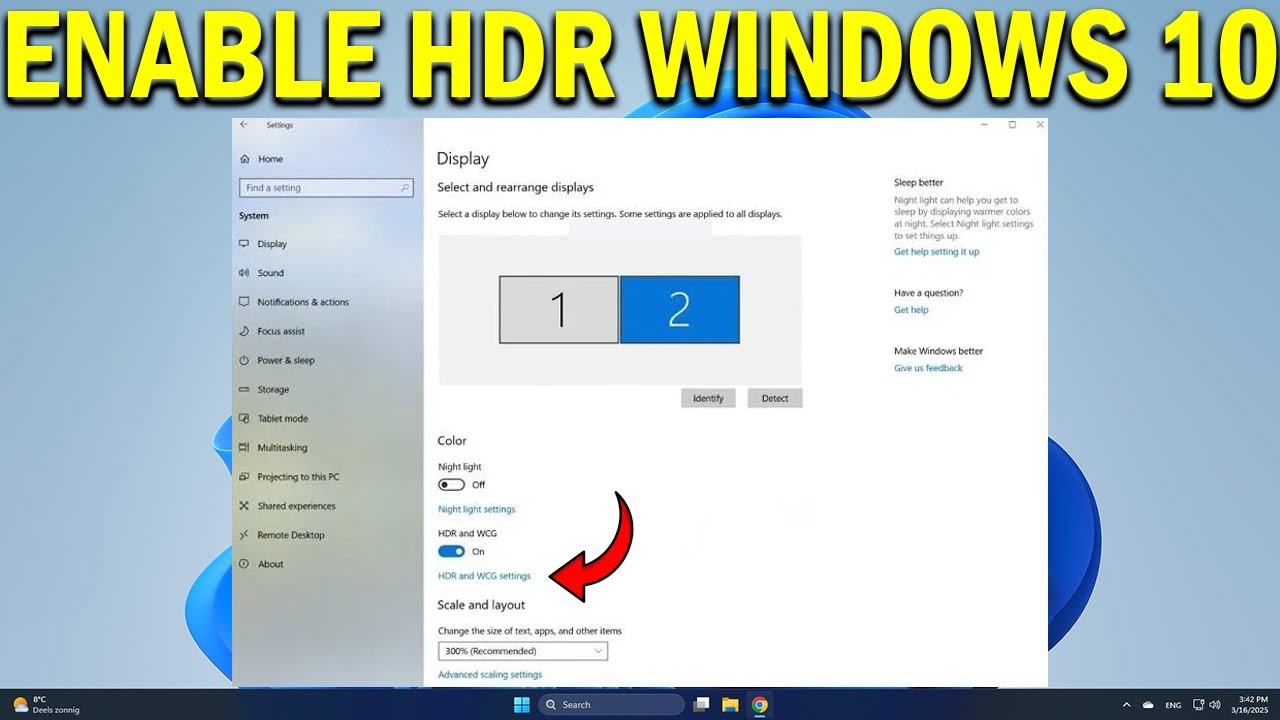Open the 300% (Recommended) scale dropdown
This screenshot has height=720, width=1280.
(523, 651)
